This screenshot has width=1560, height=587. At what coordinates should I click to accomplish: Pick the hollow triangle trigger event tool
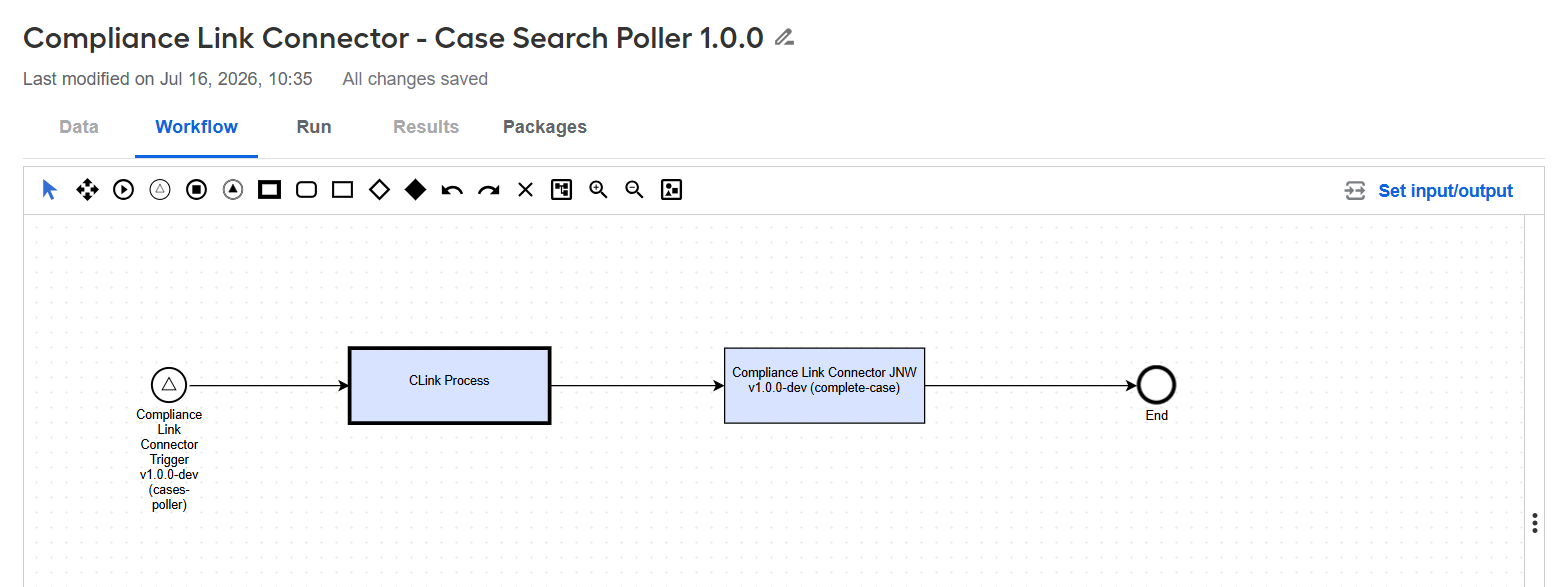tap(160, 190)
